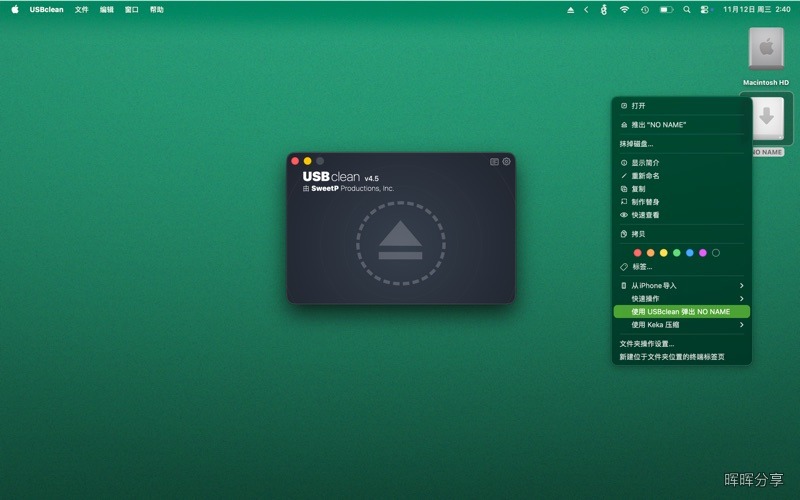This screenshot has height=500, width=800.
Task: Open the 帮助 menu
Action: pos(157,10)
